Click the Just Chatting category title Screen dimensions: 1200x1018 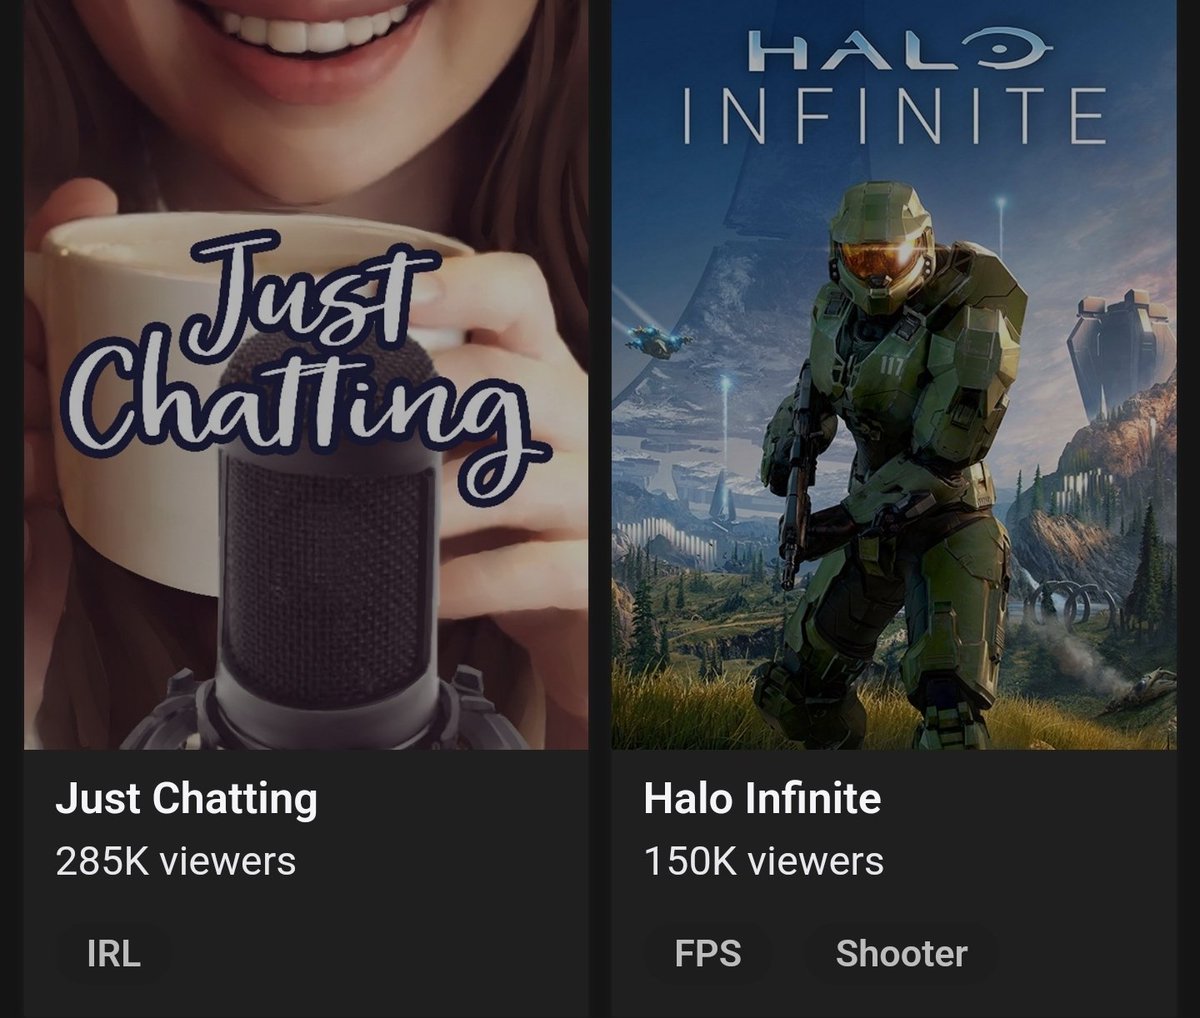click(187, 799)
